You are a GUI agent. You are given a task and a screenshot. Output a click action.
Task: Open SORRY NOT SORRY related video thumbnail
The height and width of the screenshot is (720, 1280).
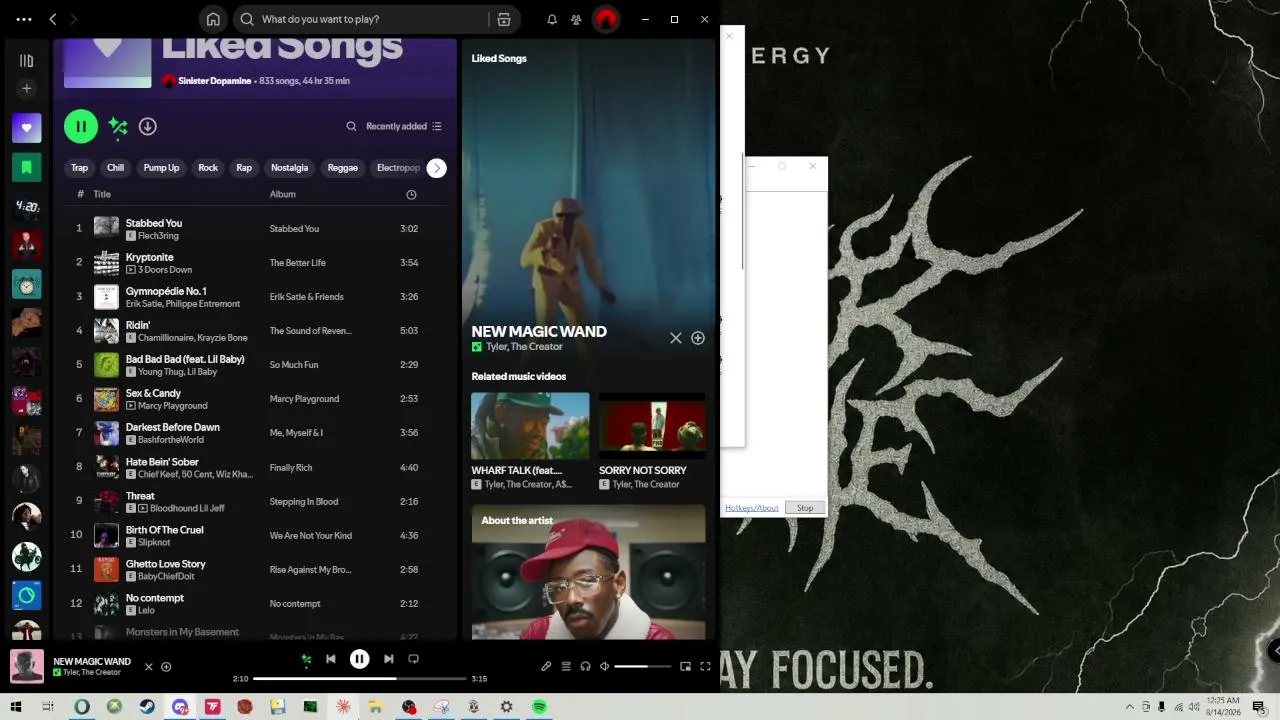pos(652,426)
